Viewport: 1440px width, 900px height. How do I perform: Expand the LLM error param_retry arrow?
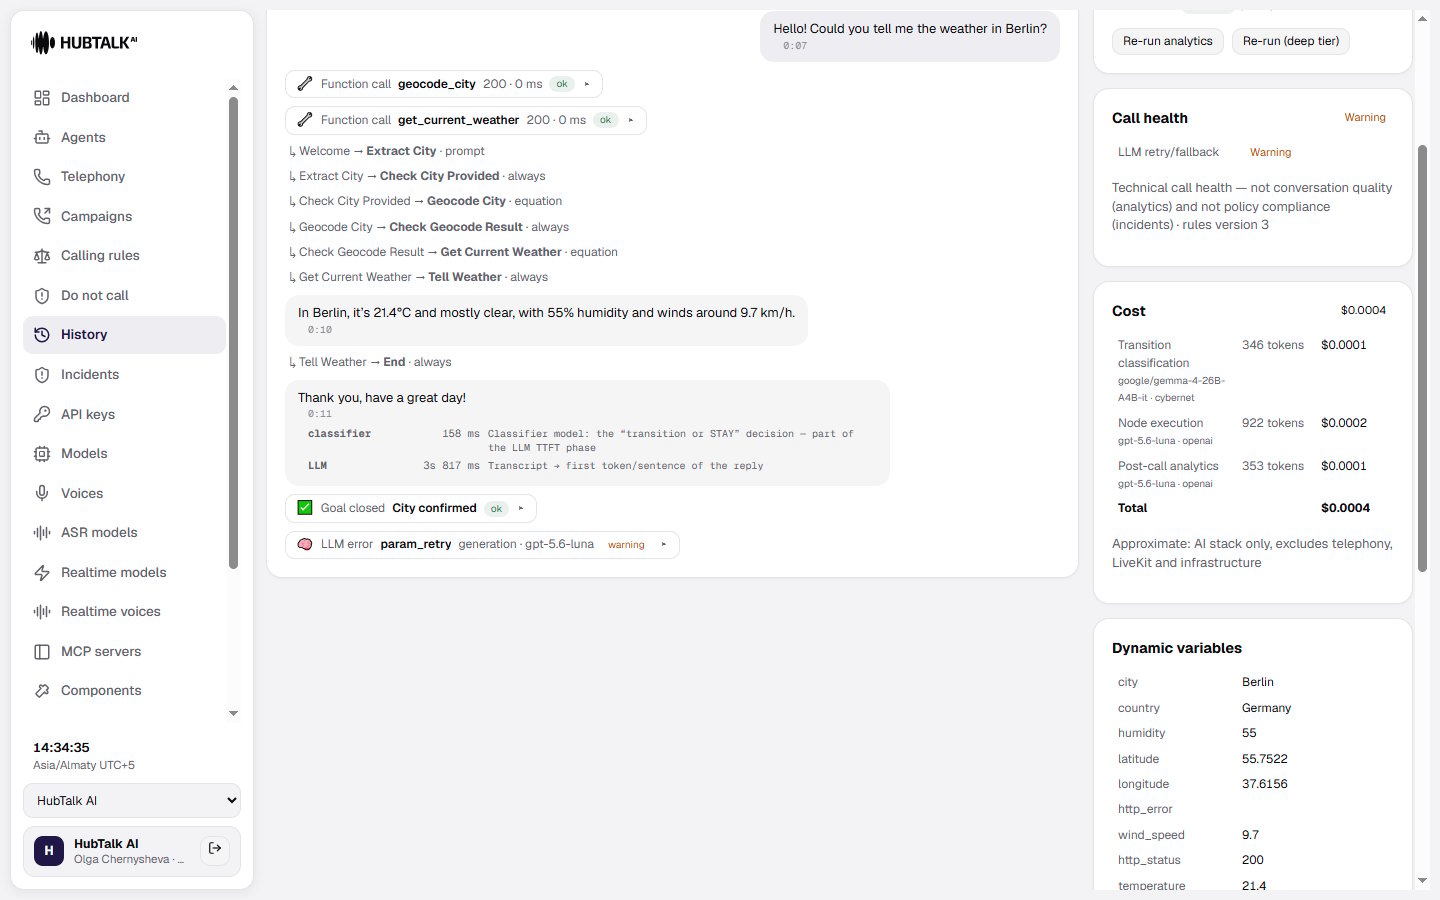664,545
